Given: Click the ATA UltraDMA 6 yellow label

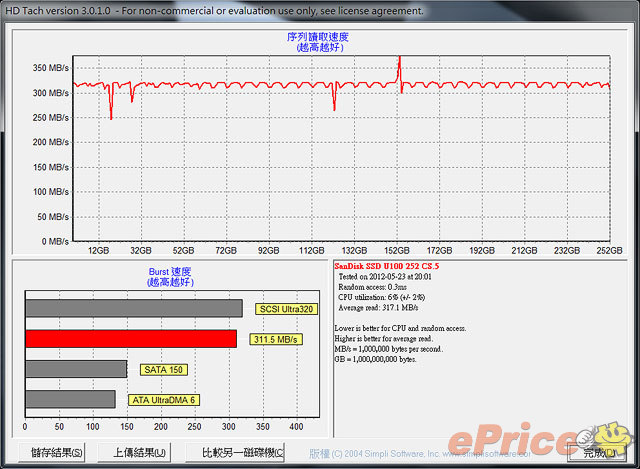Looking at the screenshot, I should pyautogui.click(x=163, y=400).
